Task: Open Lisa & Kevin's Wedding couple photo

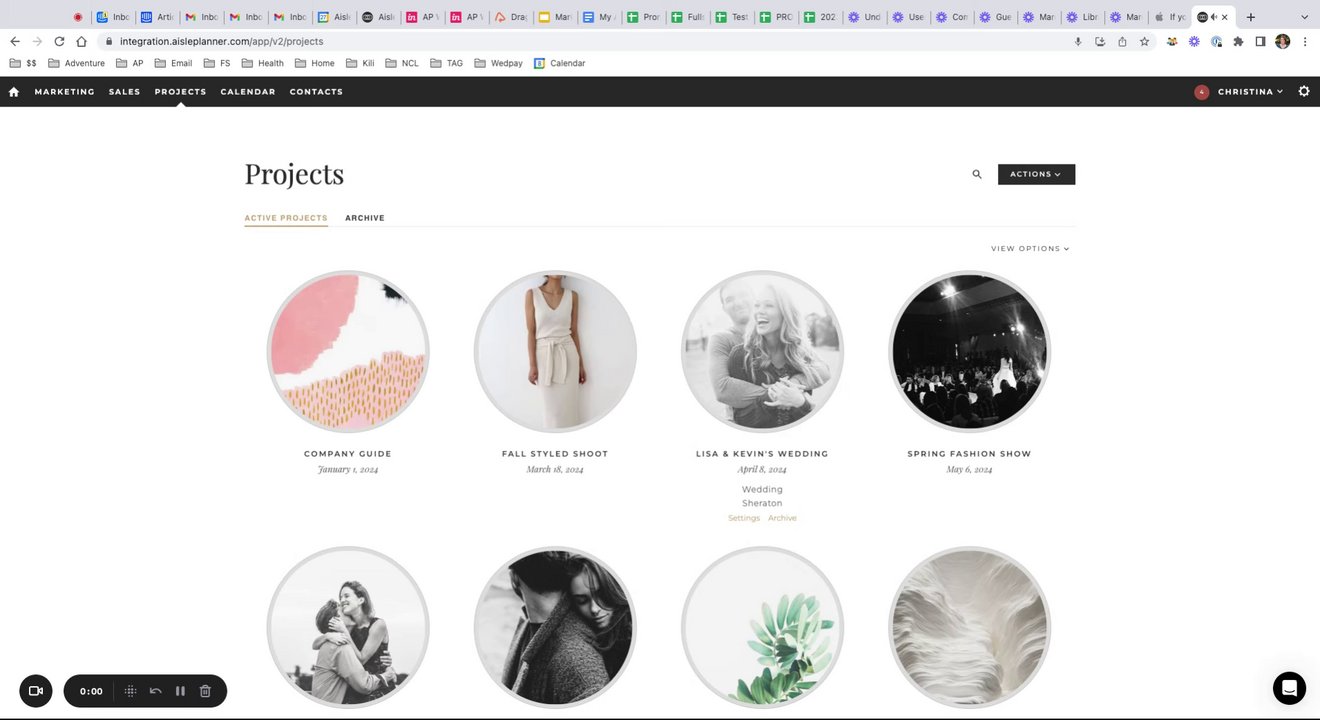Action: [x=762, y=352]
